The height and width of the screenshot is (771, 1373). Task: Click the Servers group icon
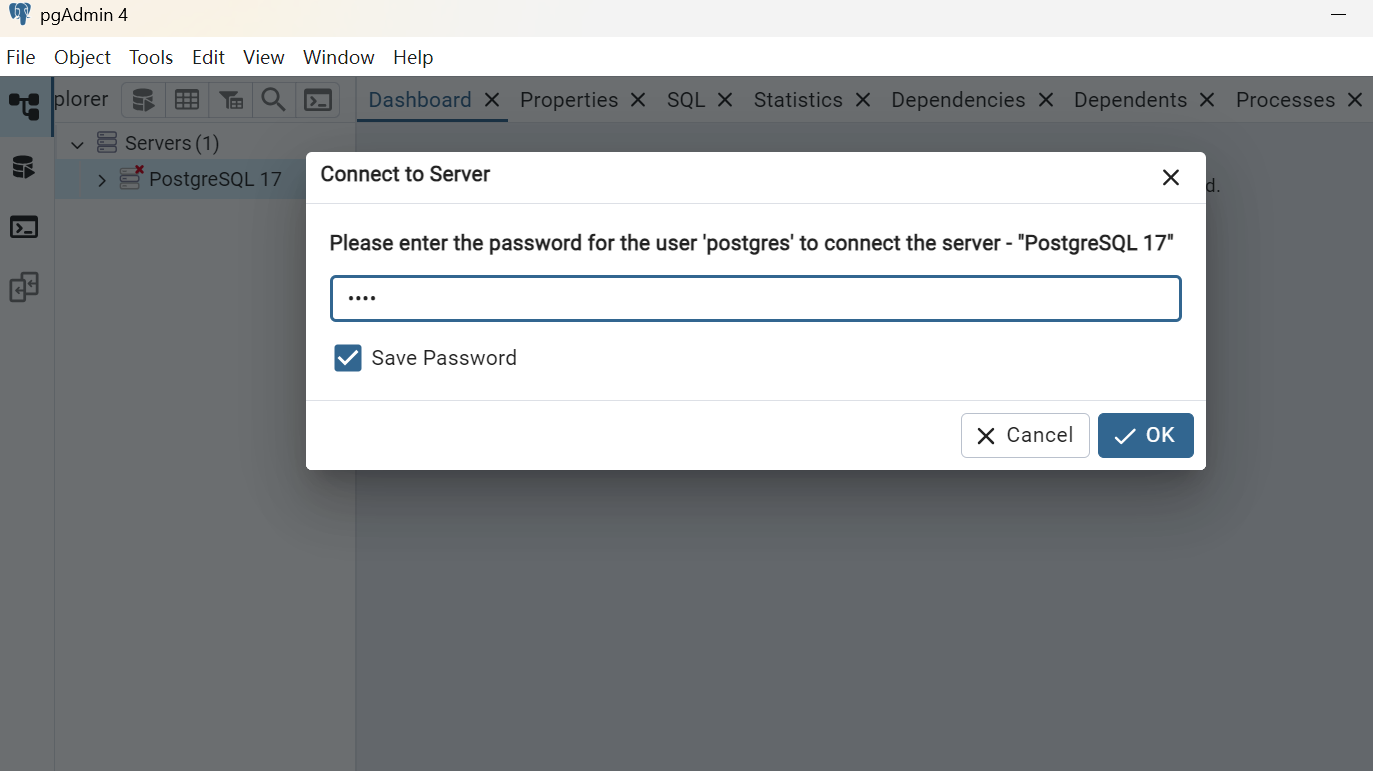107,143
